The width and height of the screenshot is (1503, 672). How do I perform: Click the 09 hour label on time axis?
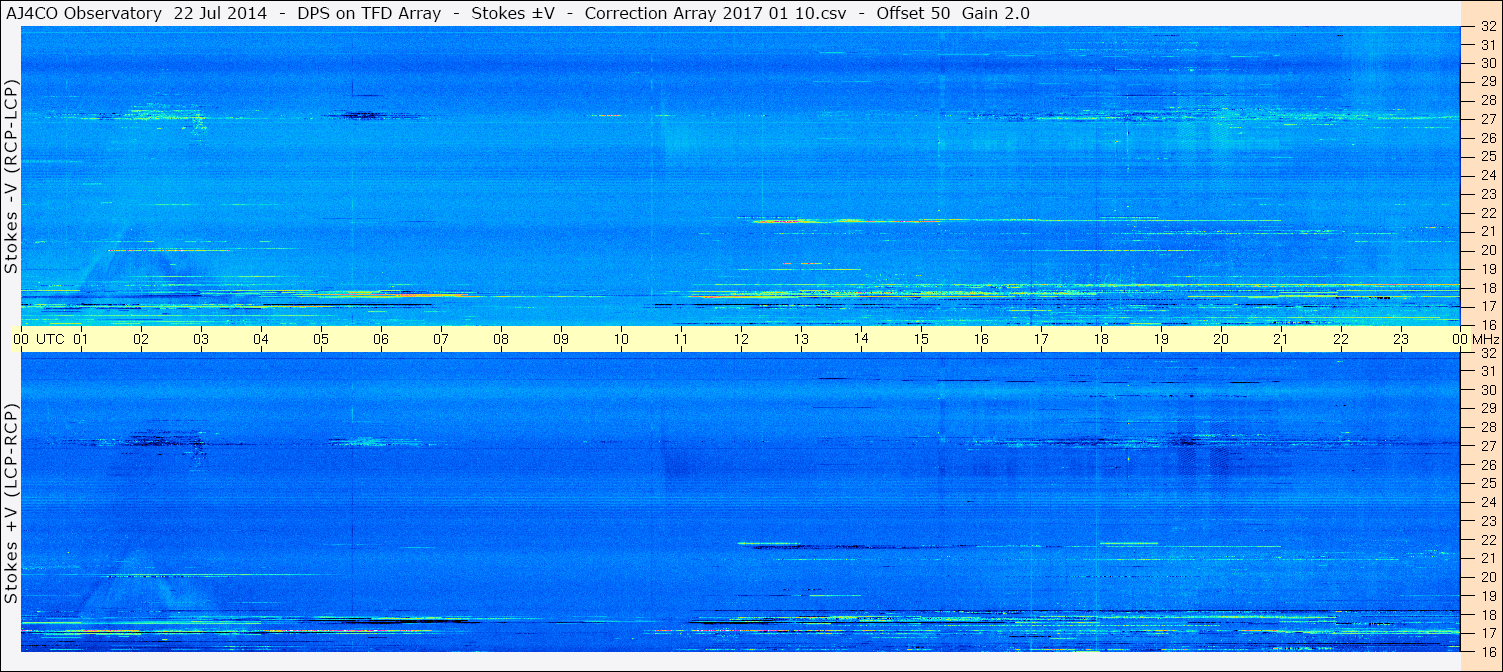[560, 339]
